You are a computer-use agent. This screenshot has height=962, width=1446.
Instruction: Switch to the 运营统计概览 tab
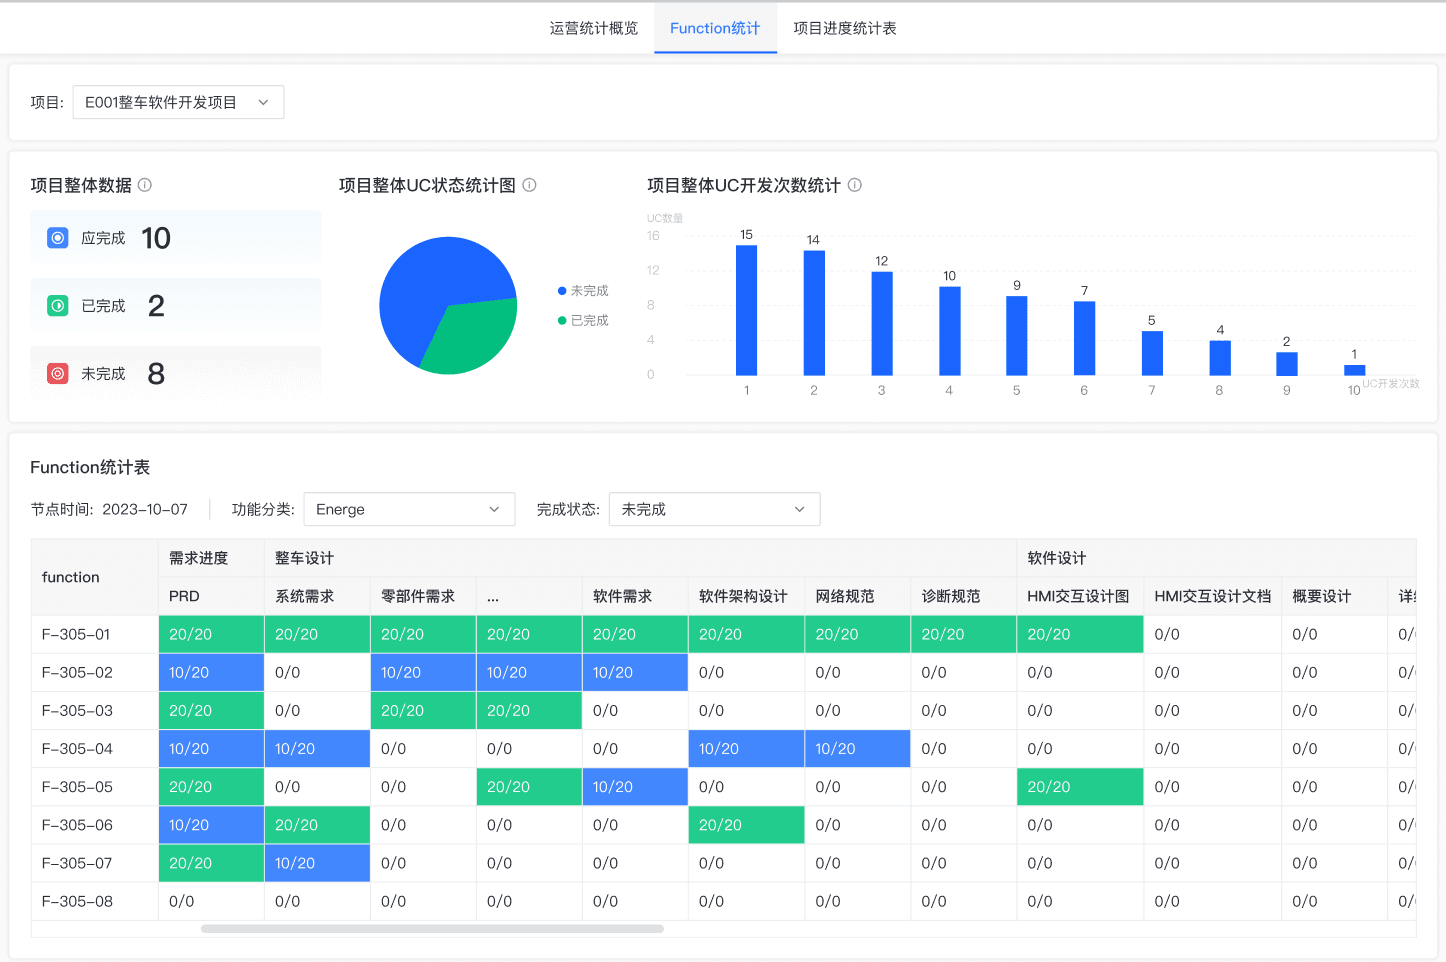click(x=594, y=28)
